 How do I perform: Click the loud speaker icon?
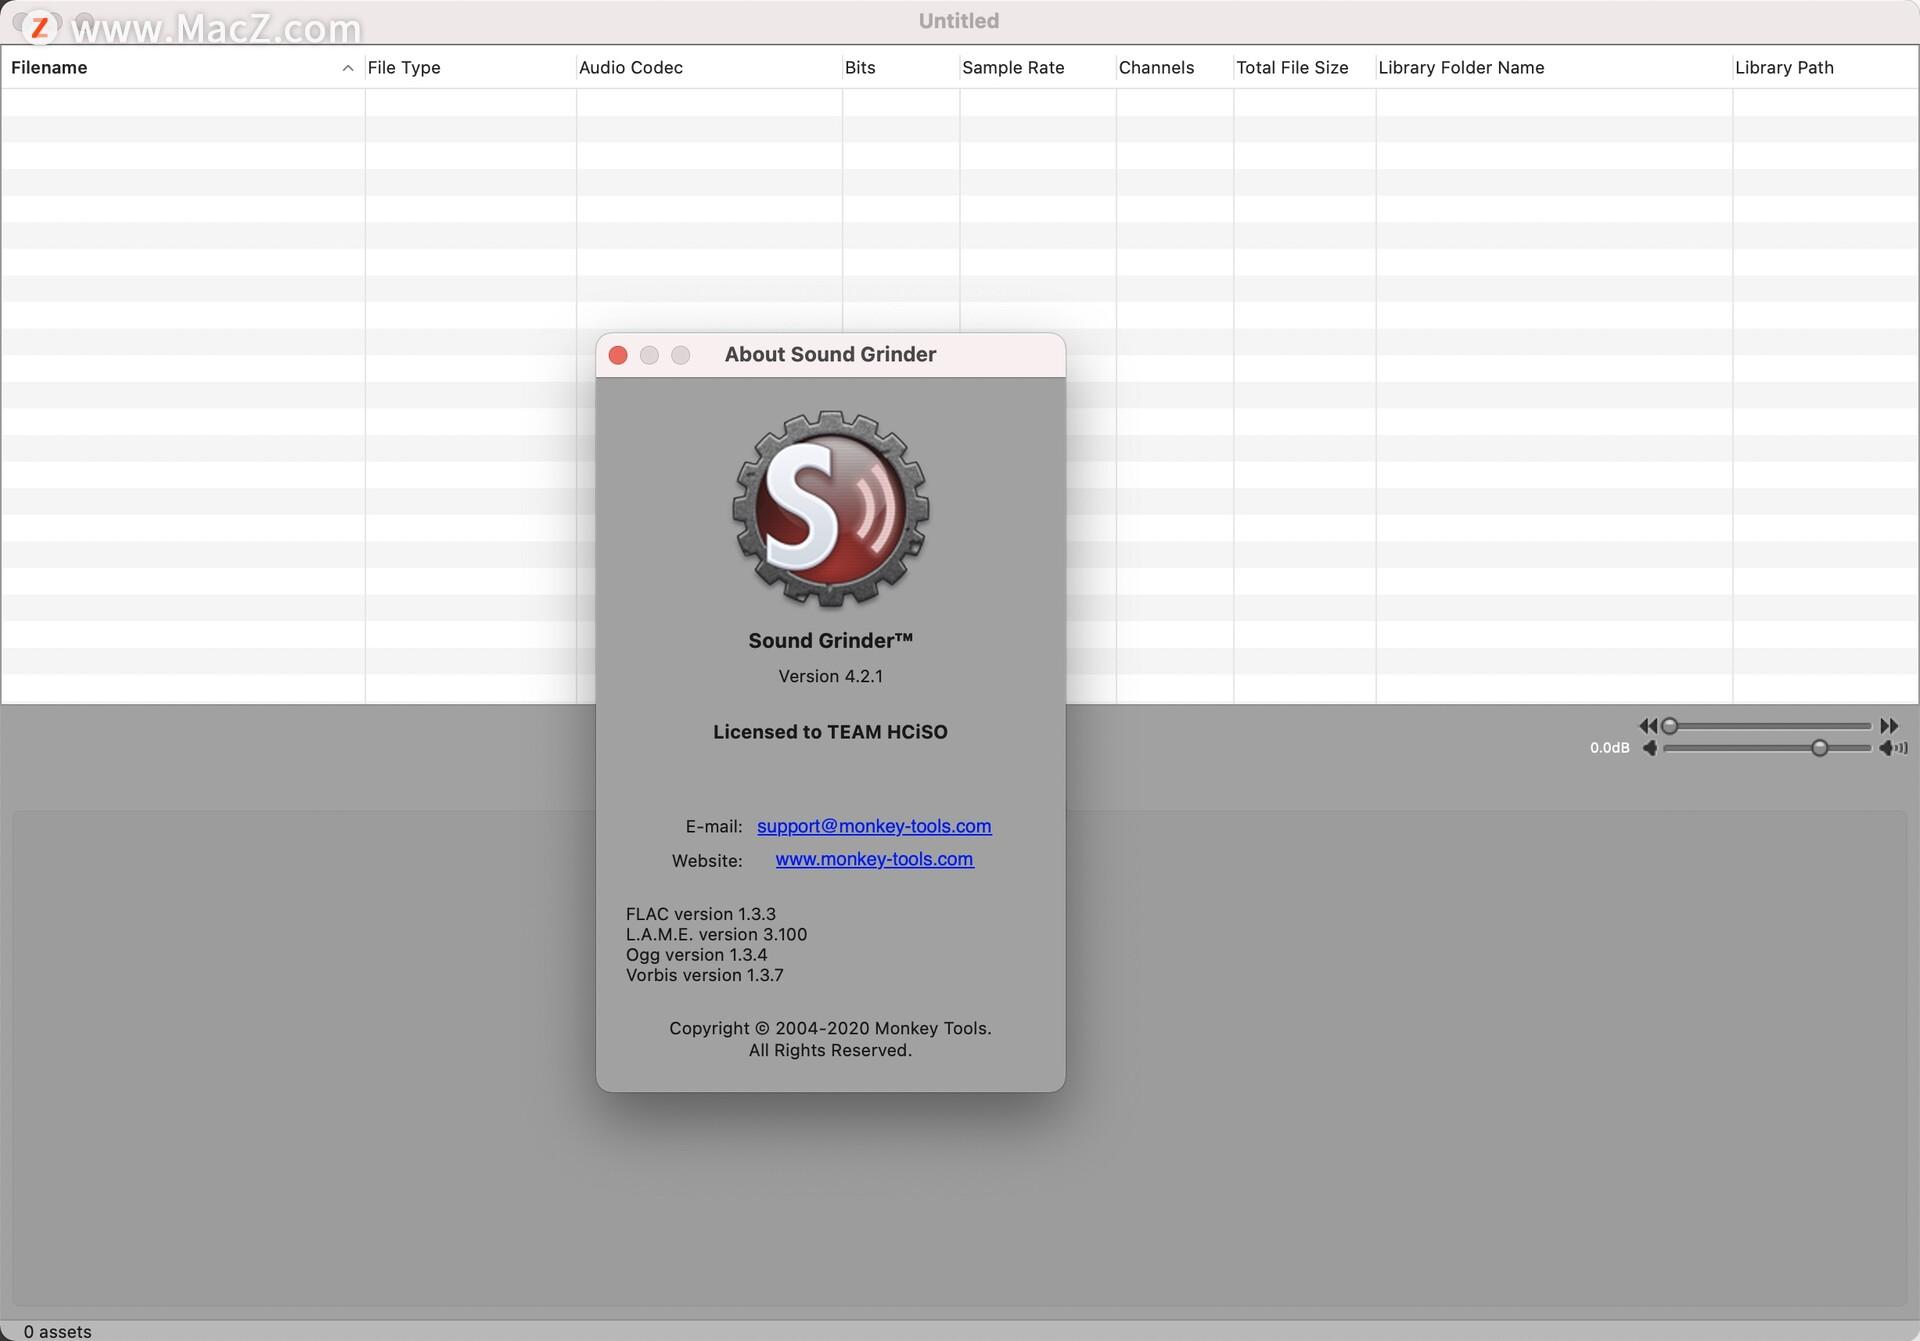click(x=1893, y=748)
